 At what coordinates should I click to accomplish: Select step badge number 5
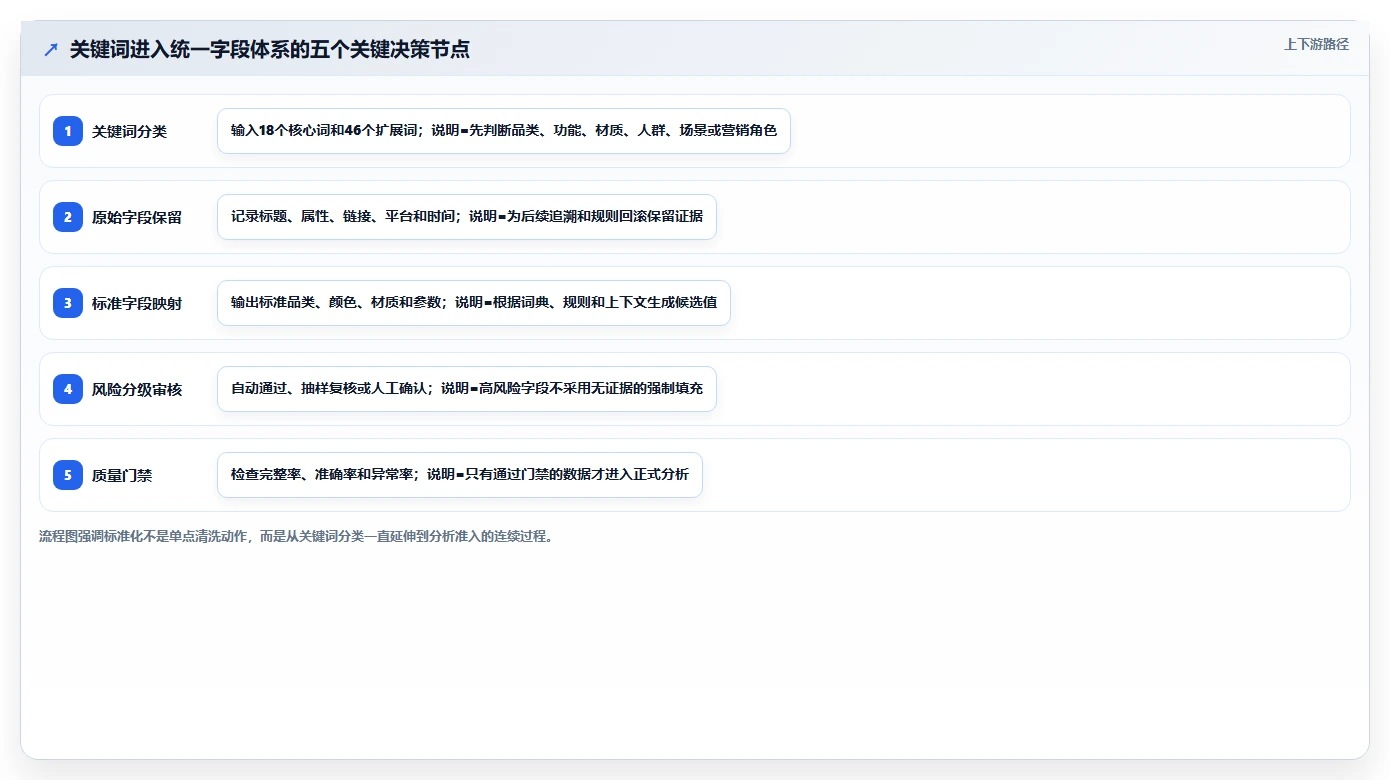pyautogui.click(x=68, y=475)
